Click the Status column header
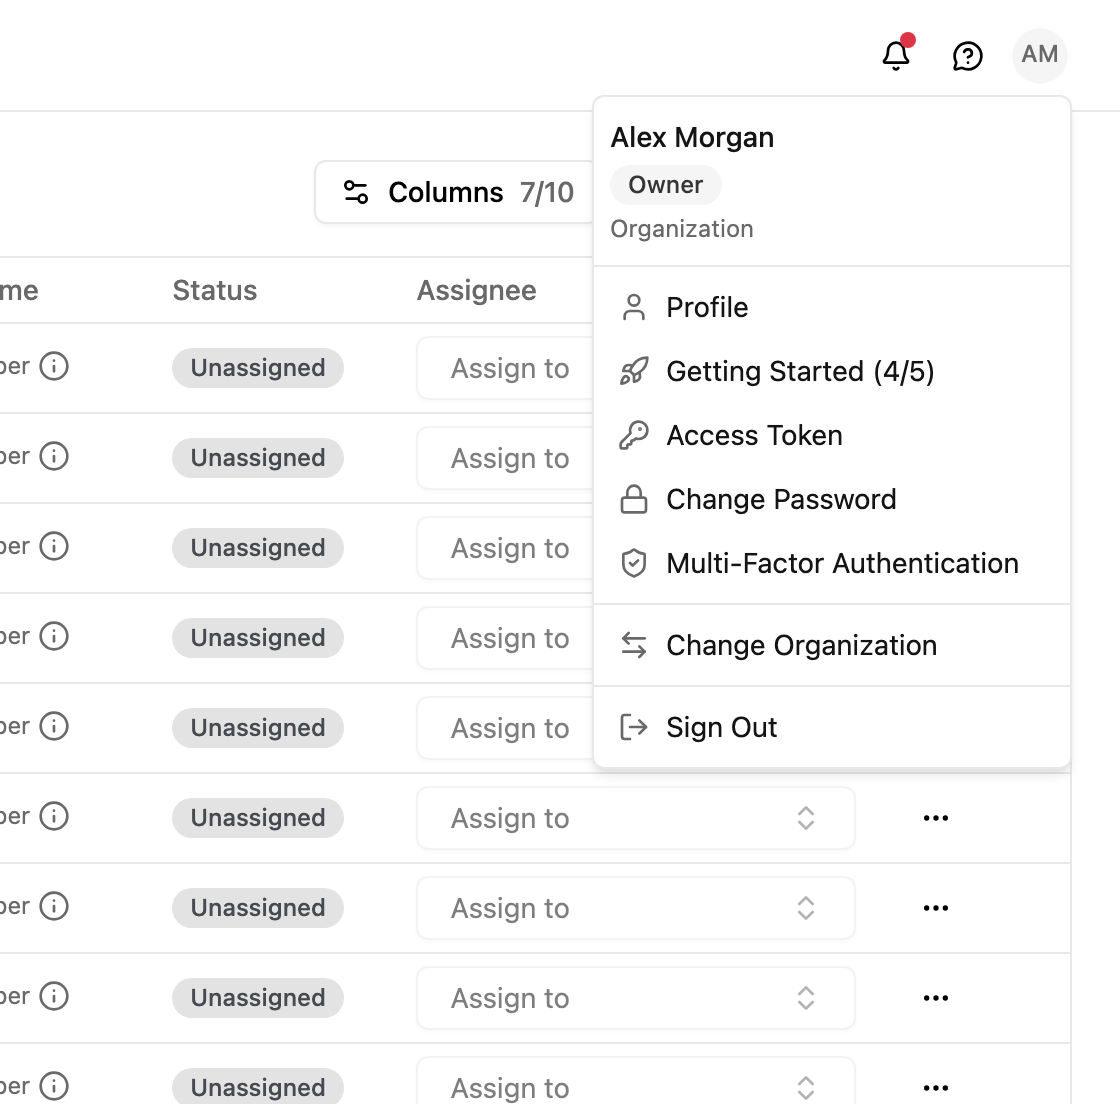Viewport: 1120px width, 1104px height. coord(215,291)
